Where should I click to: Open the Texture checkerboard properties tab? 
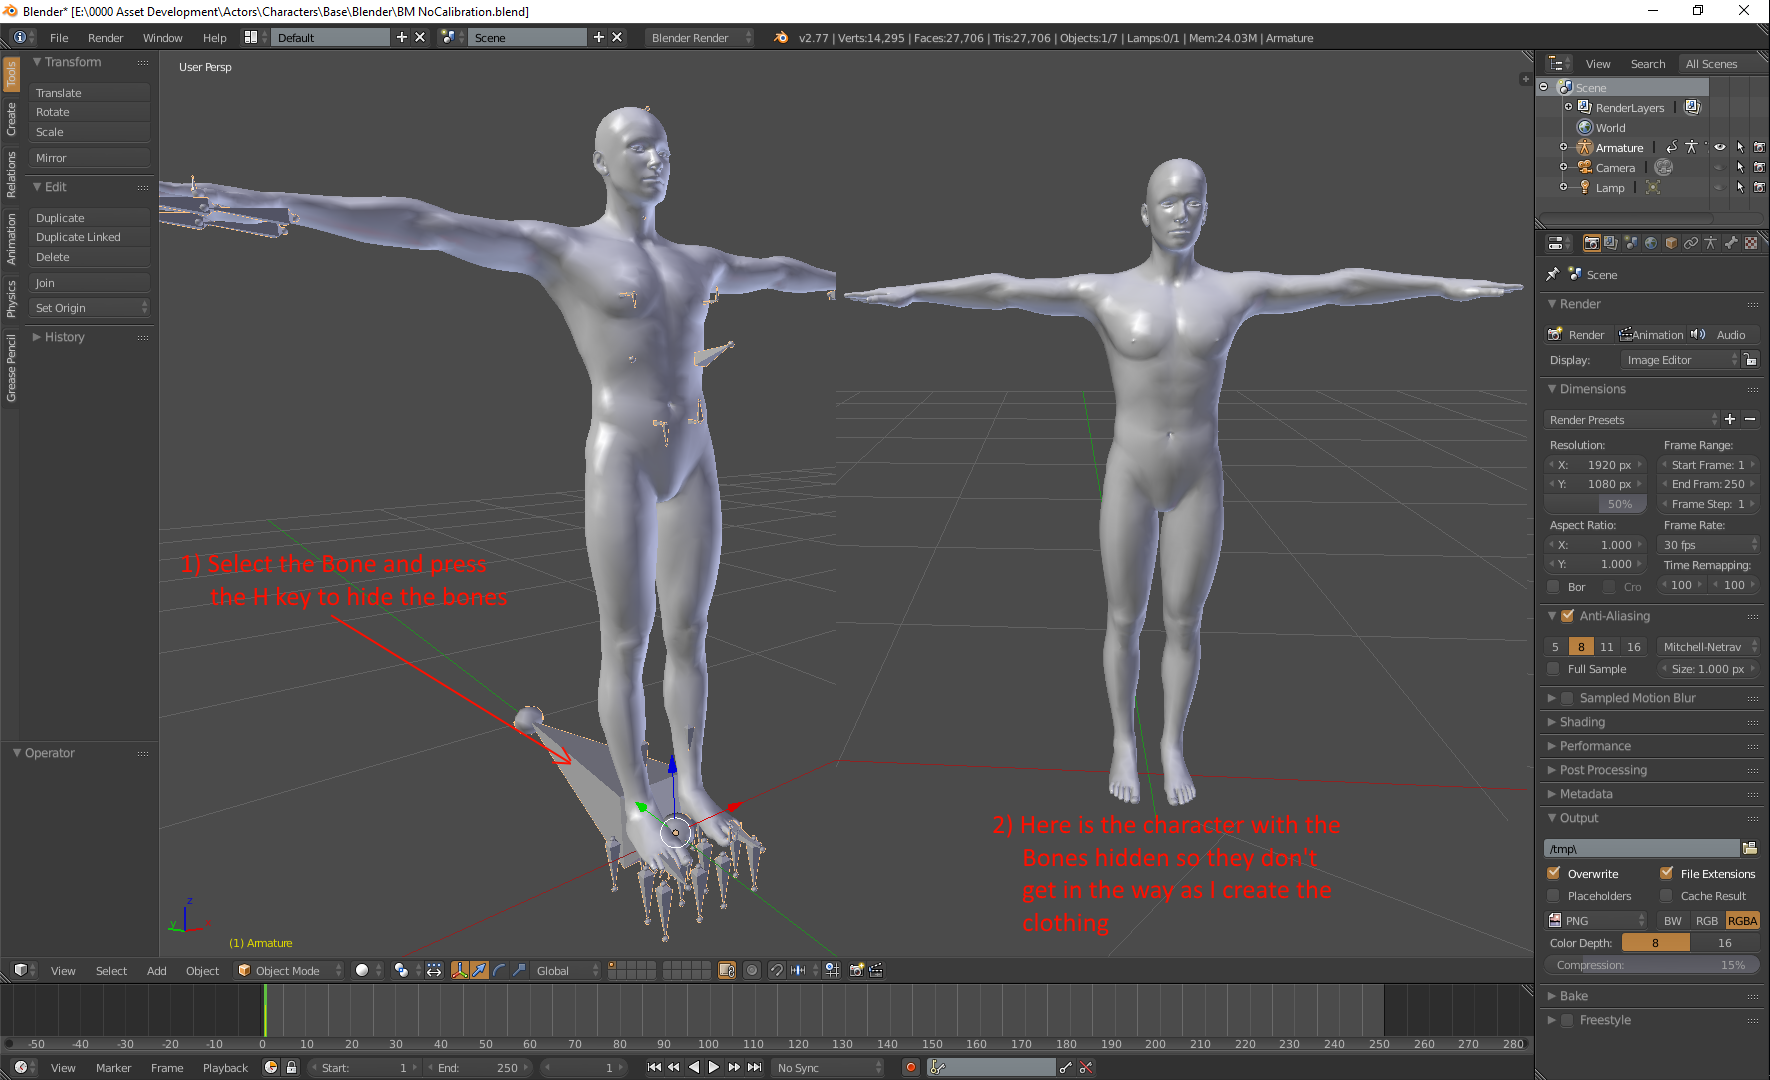pos(1751,243)
